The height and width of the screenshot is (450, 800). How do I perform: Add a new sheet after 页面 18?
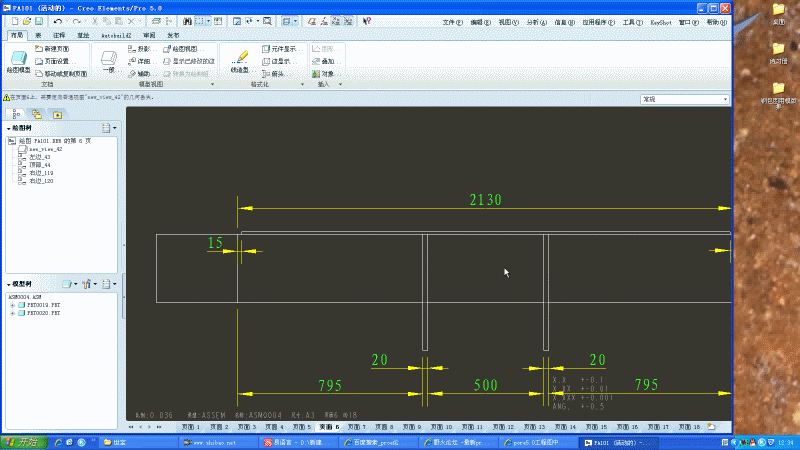(711, 427)
